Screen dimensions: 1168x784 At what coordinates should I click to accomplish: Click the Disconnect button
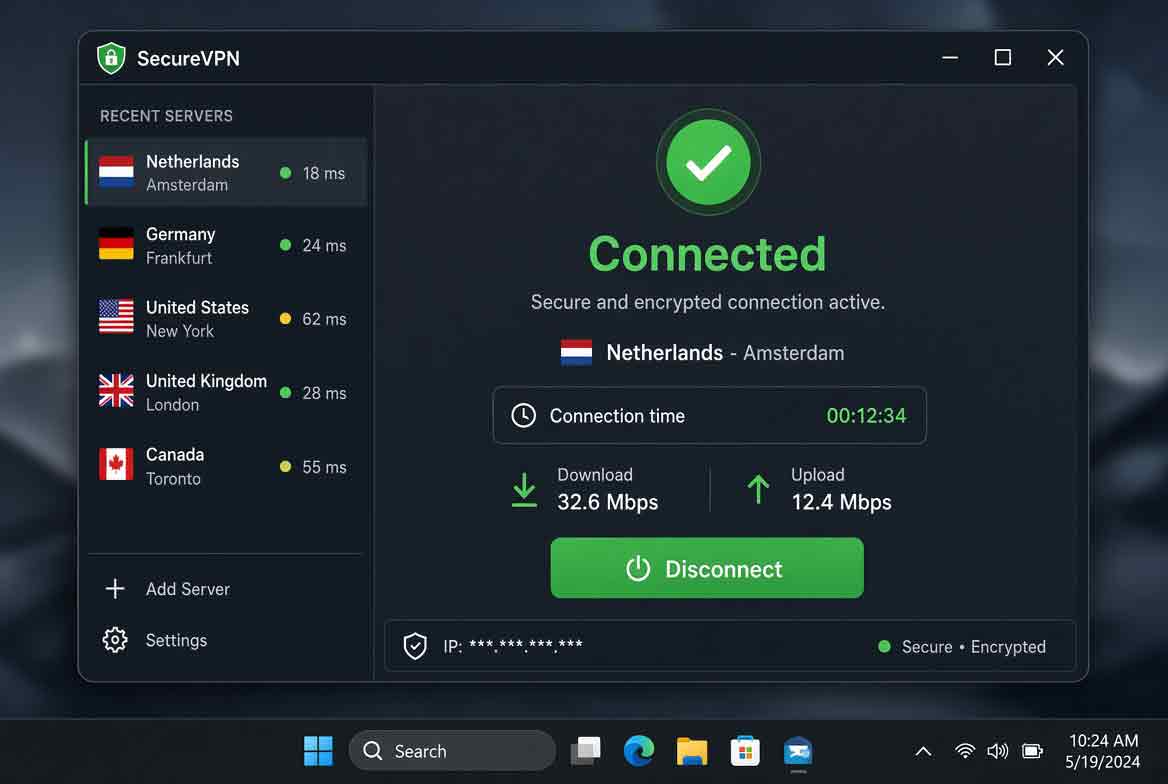click(707, 568)
